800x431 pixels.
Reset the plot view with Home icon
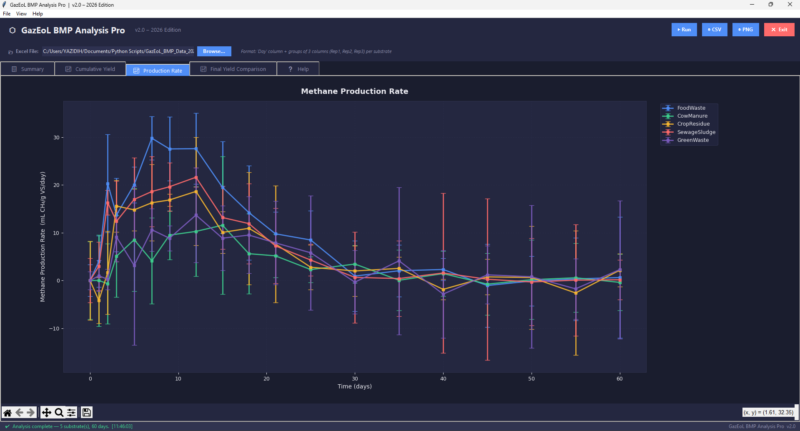(8, 412)
